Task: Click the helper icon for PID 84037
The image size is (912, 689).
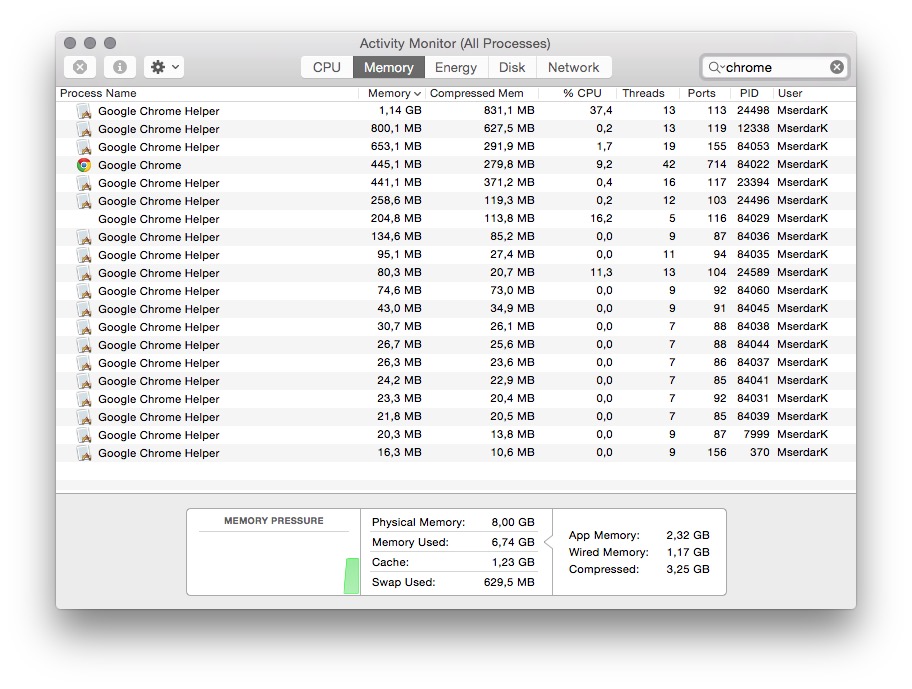Action: point(84,363)
